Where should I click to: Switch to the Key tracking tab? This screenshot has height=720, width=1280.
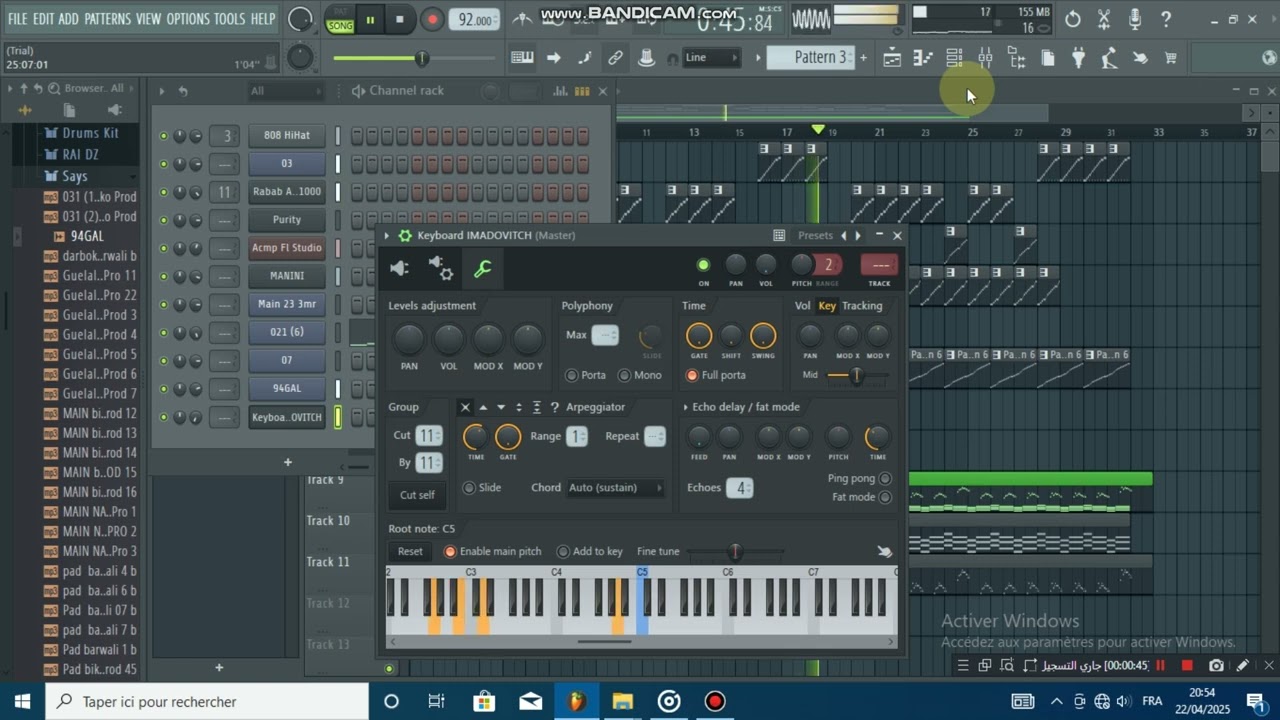click(827, 306)
